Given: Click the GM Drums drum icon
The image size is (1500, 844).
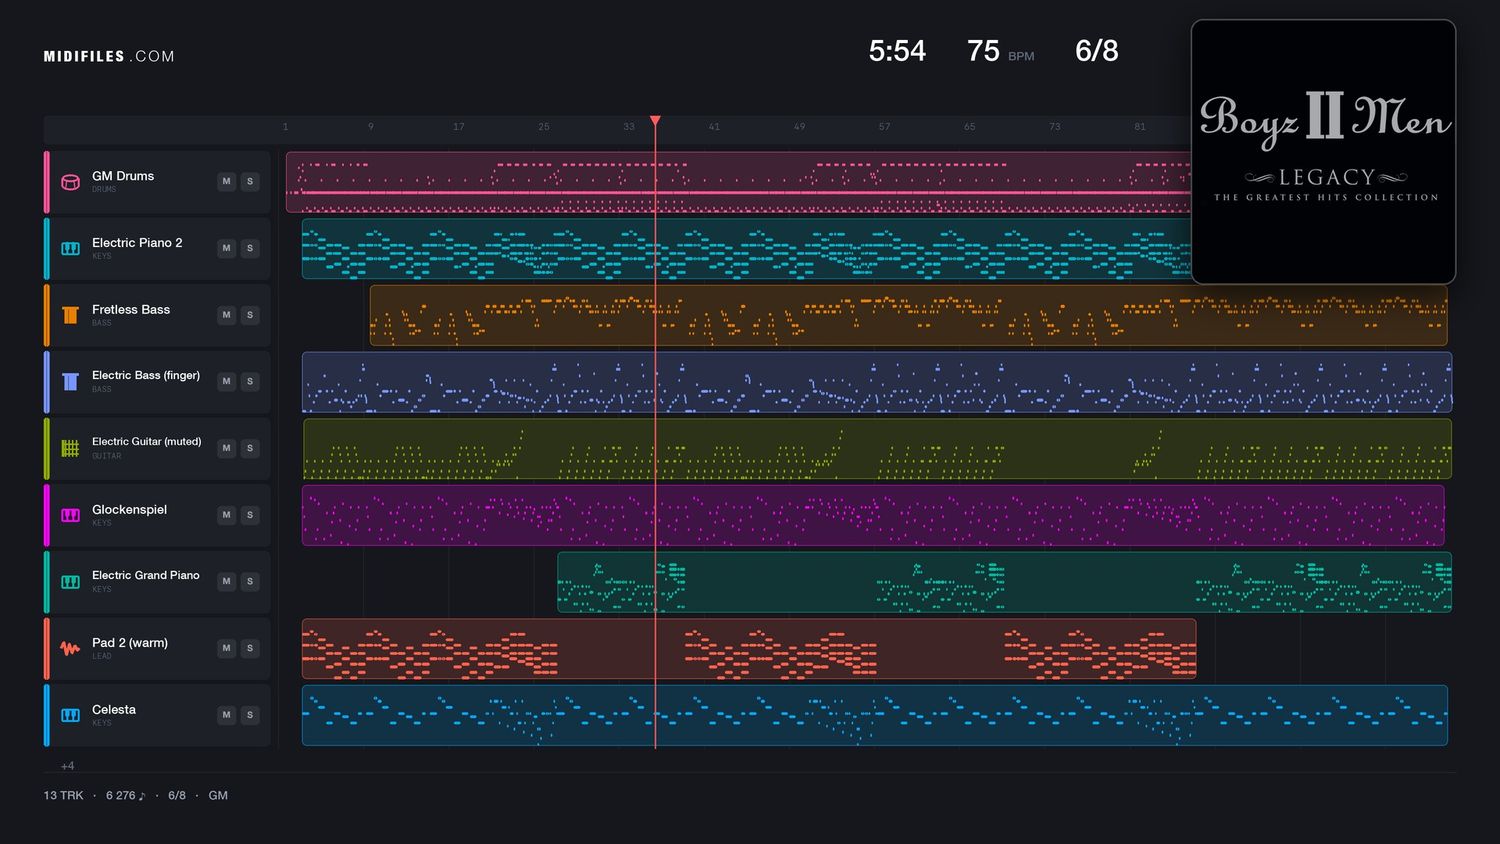Looking at the screenshot, I should click(70, 182).
